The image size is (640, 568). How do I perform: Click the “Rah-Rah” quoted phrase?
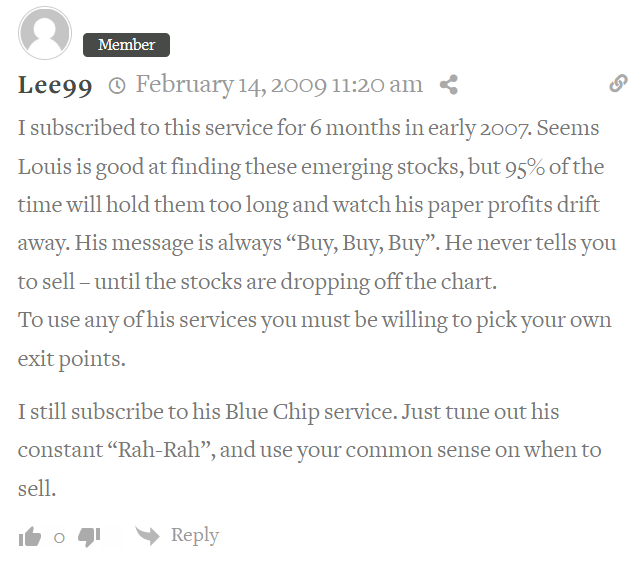161,450
